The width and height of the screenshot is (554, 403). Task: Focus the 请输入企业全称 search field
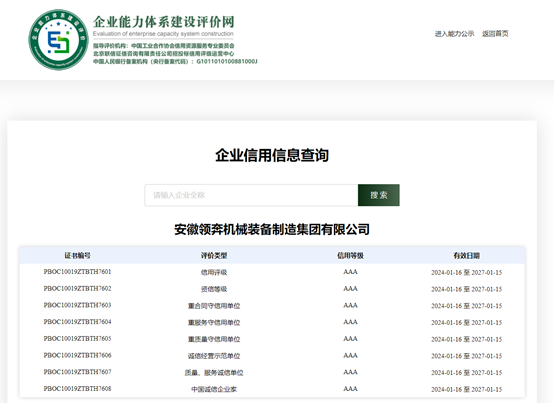click(251, 195)
